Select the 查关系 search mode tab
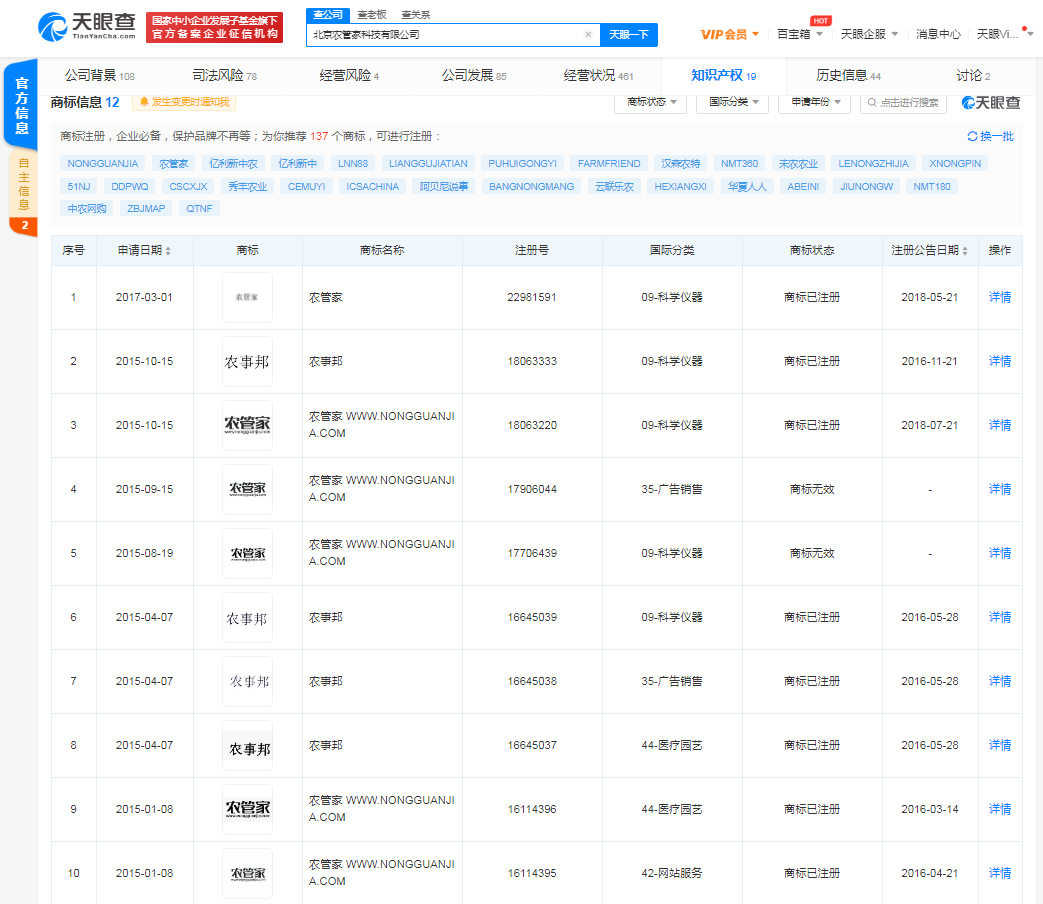Screen dimensions: 1043x904 (x=416, y=15)
